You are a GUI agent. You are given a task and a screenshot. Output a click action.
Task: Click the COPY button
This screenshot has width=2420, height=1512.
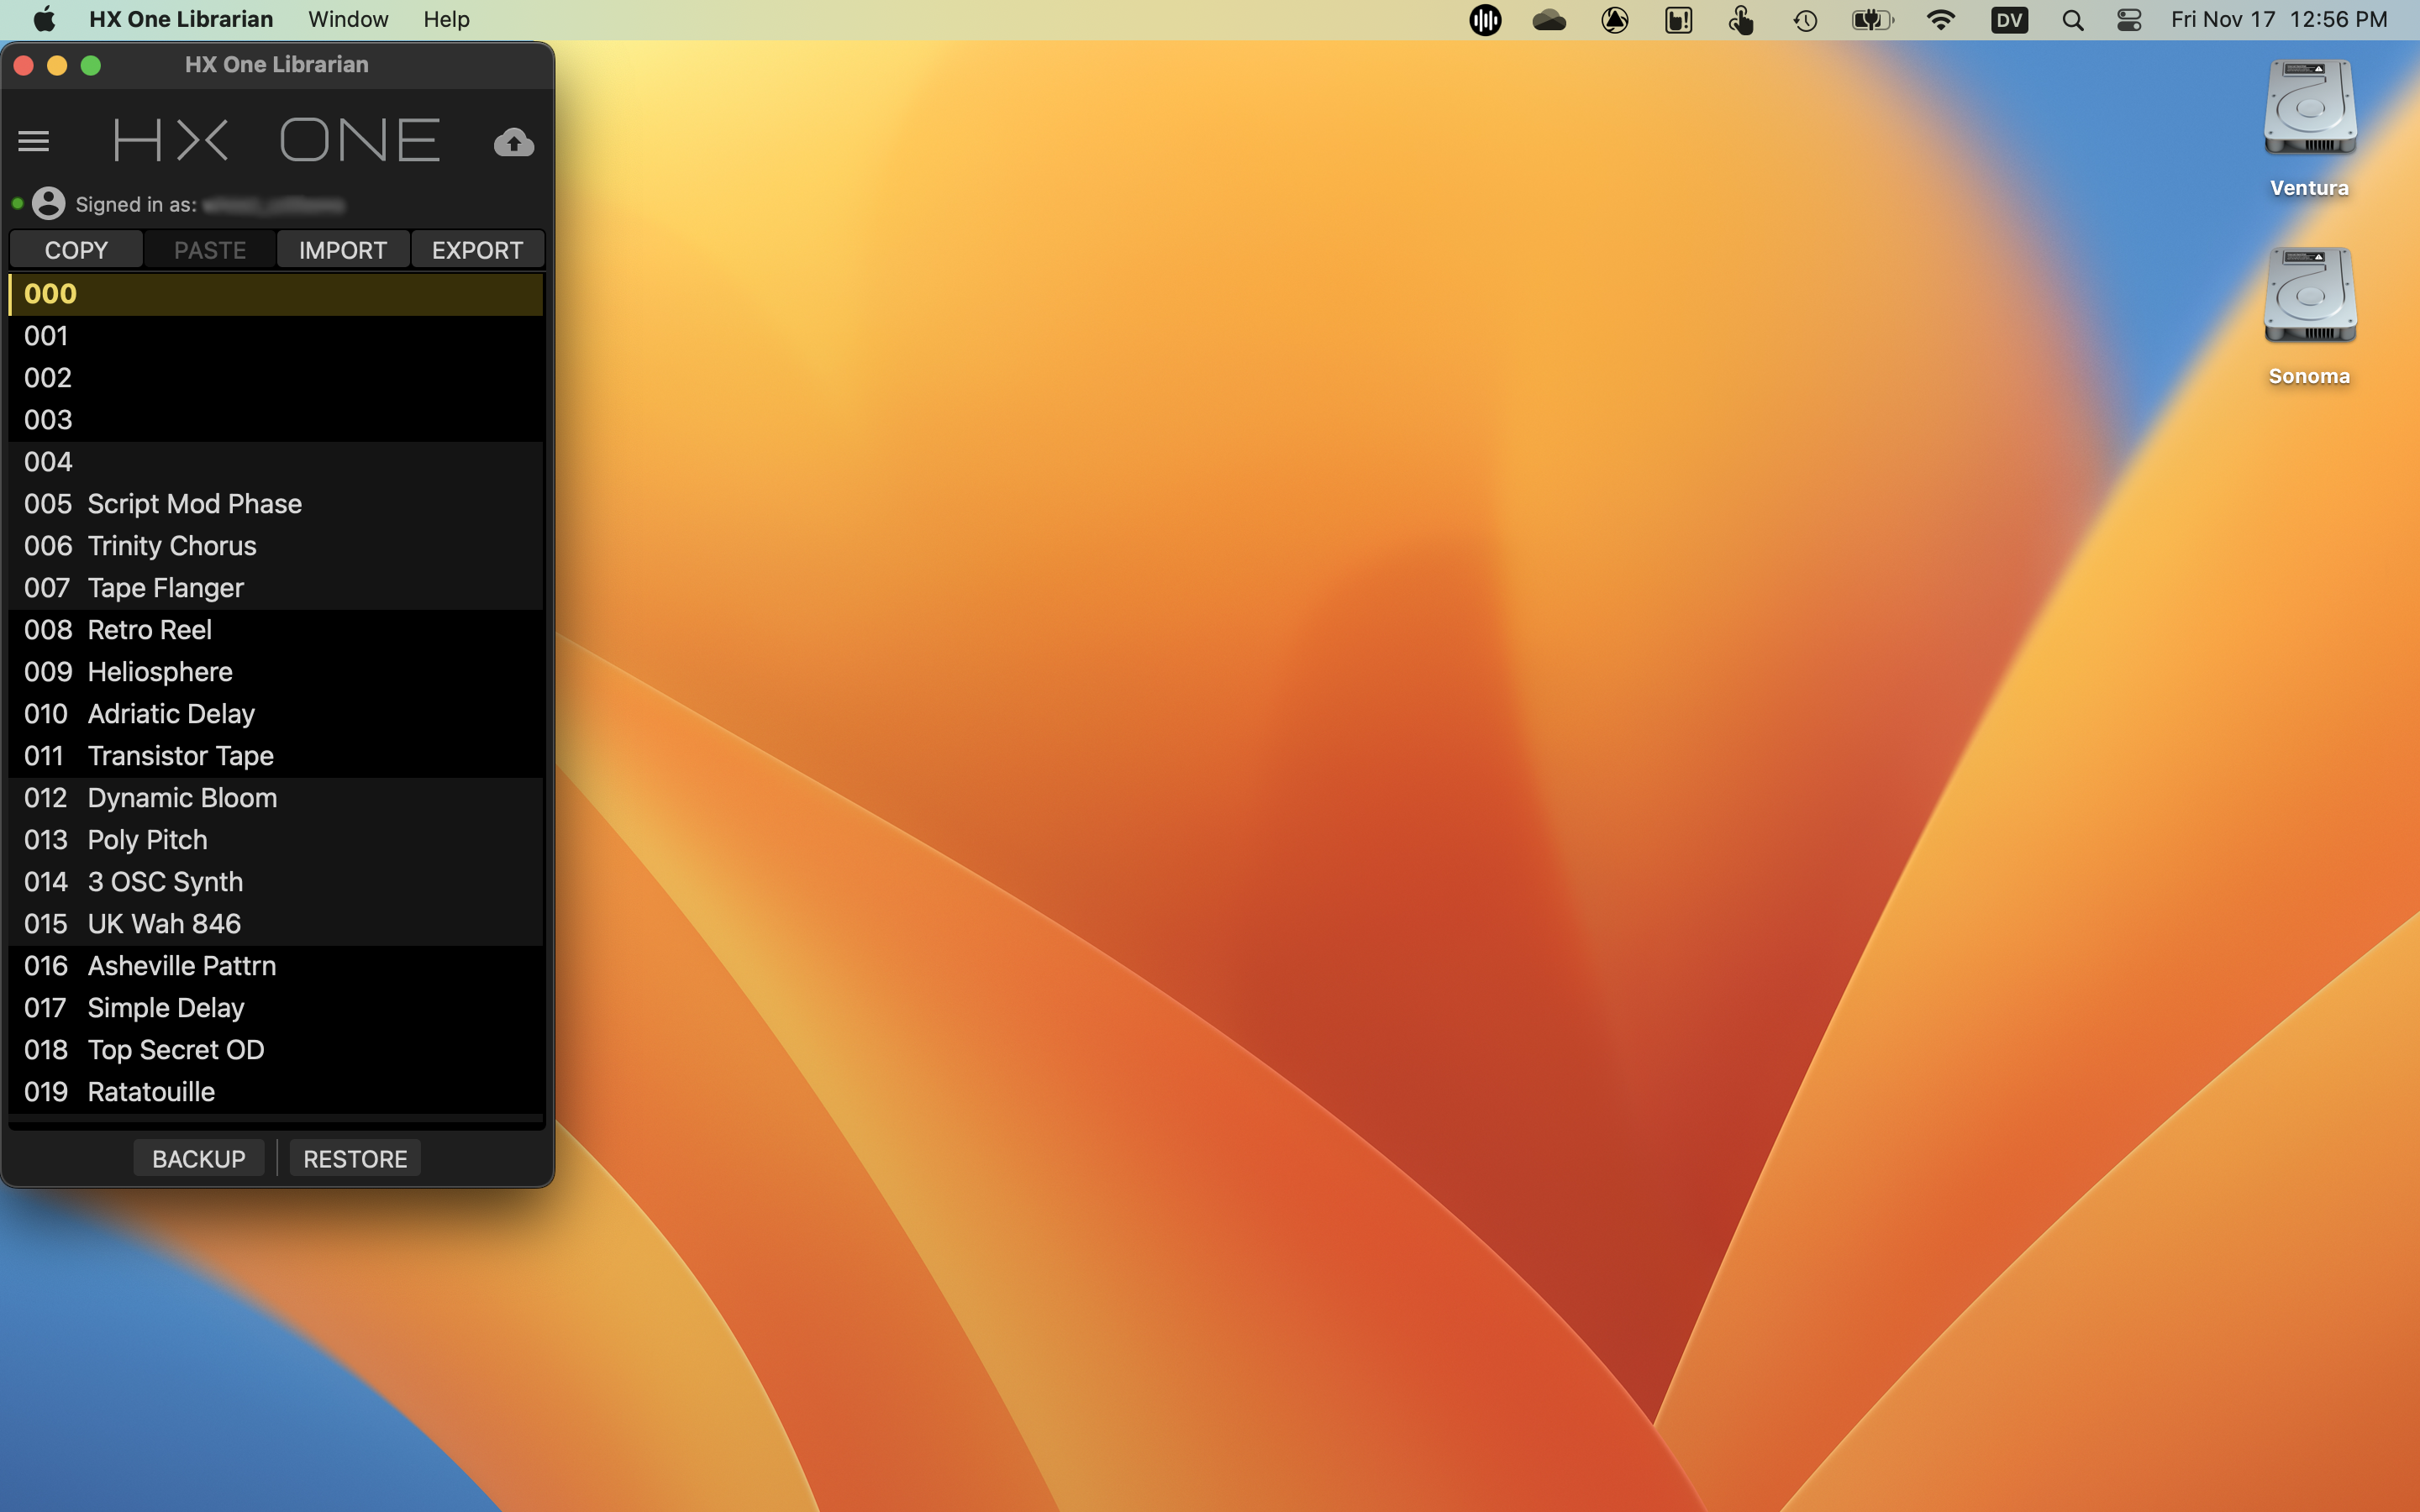pyautogui.click(x=76, y=250)
